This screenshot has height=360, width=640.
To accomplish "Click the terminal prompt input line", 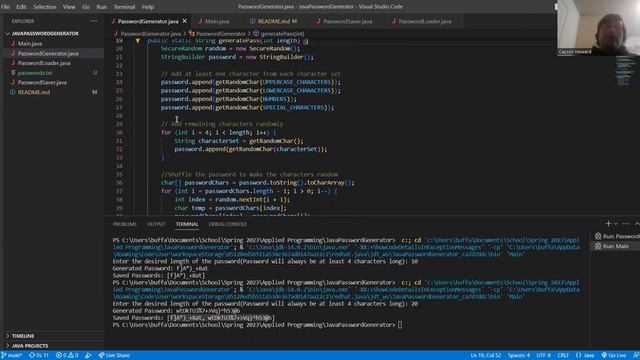I will tap(400, 325).
